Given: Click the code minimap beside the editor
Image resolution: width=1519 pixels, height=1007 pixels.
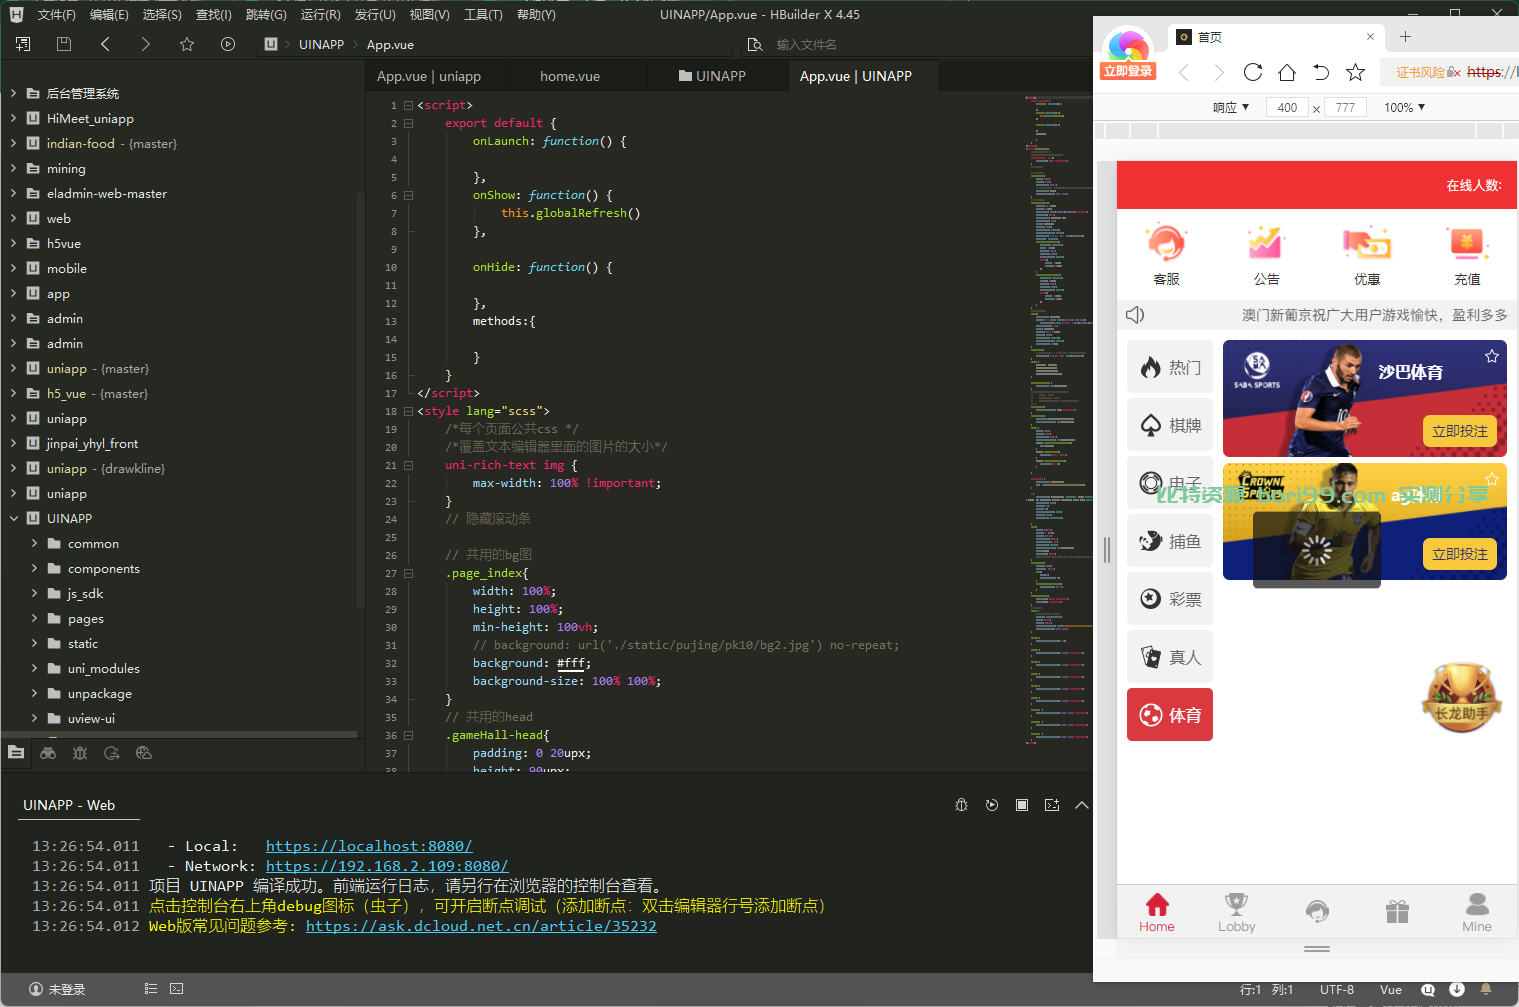Looking at the screenshot, I should pyautogui.click(x=1057, y=420).
